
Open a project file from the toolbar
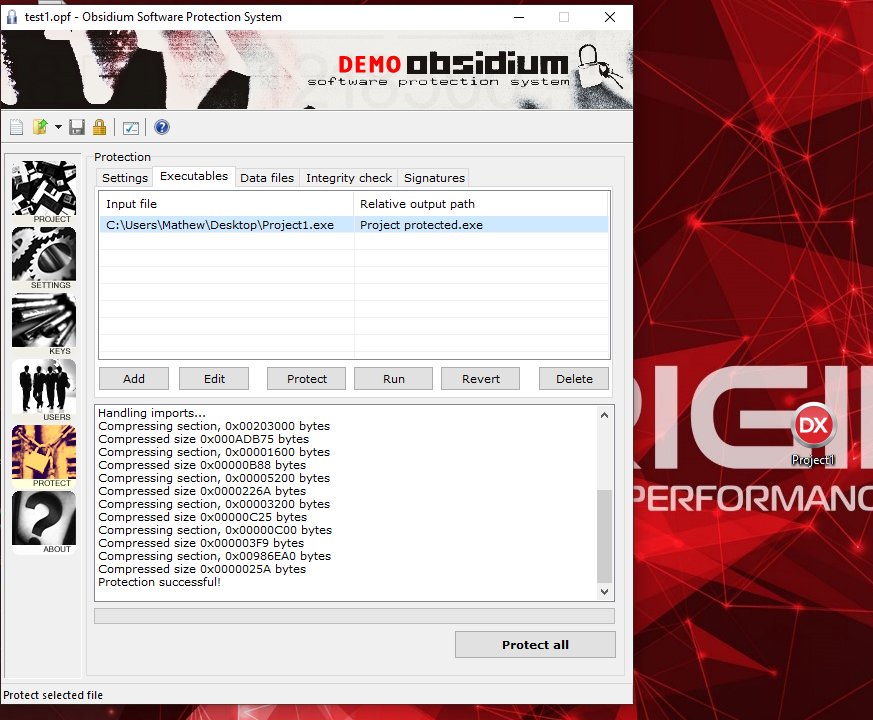click(40, 128)
